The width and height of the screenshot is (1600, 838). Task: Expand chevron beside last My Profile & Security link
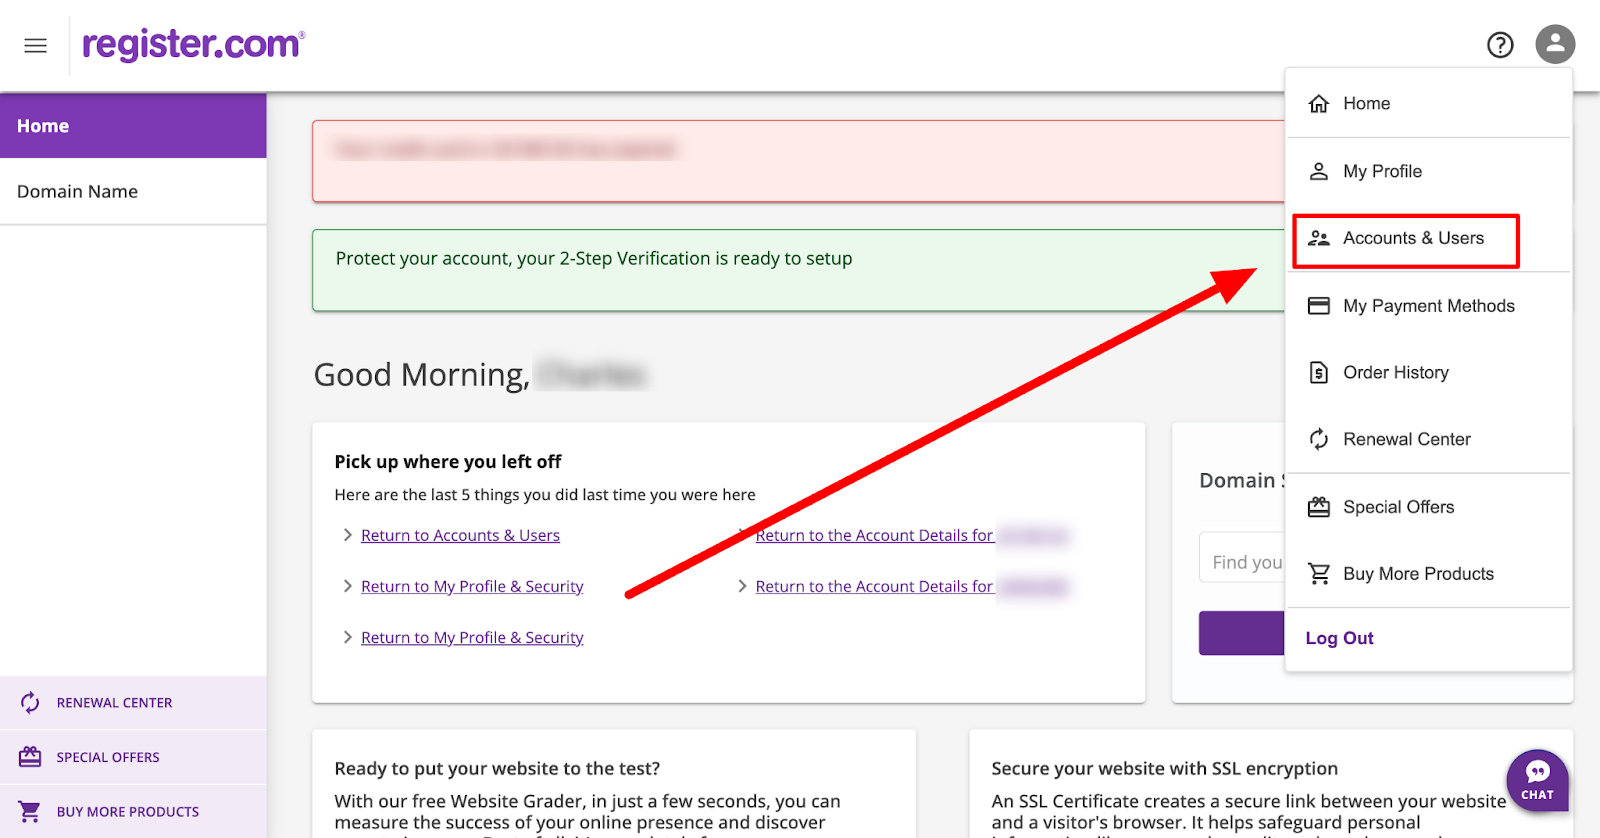(x=347, y=637)
